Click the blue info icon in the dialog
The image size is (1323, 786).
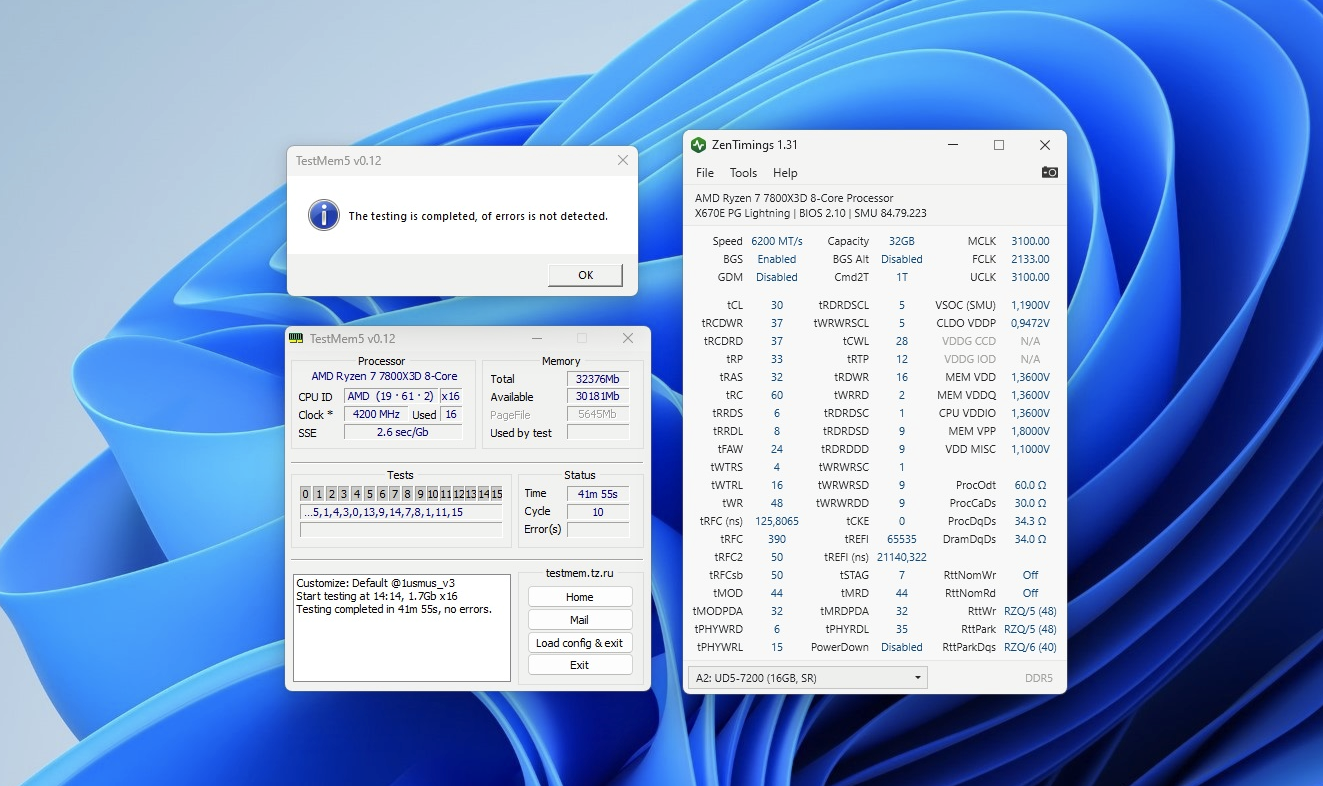tap(323, 215)
